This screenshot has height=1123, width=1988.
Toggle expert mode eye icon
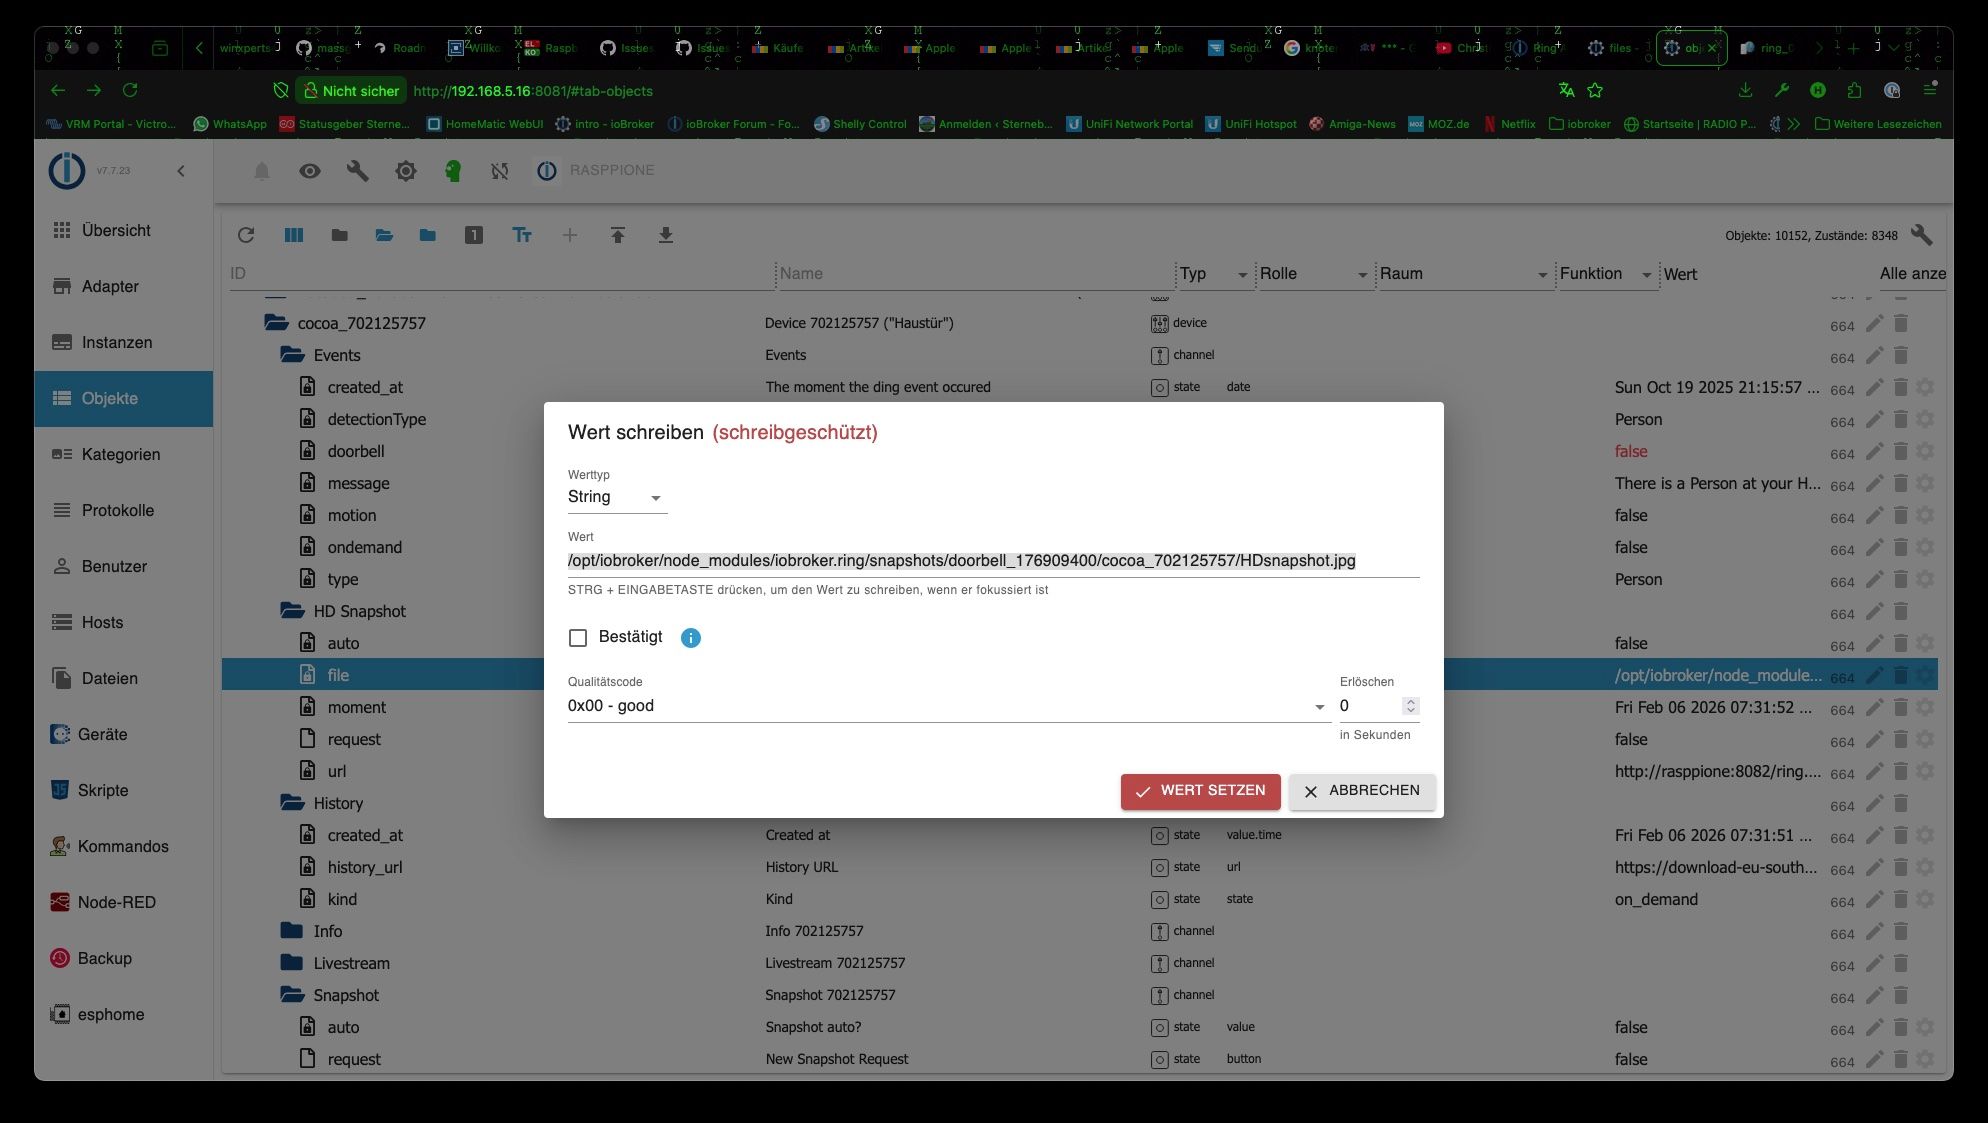tap(309, 171)
